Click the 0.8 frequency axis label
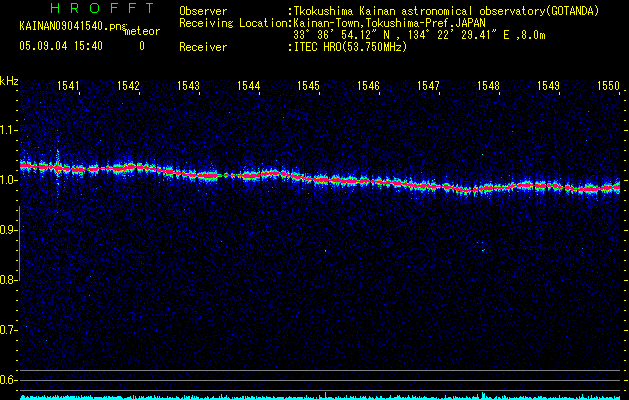The image size is (629, 400). click(x=7, y=280)
